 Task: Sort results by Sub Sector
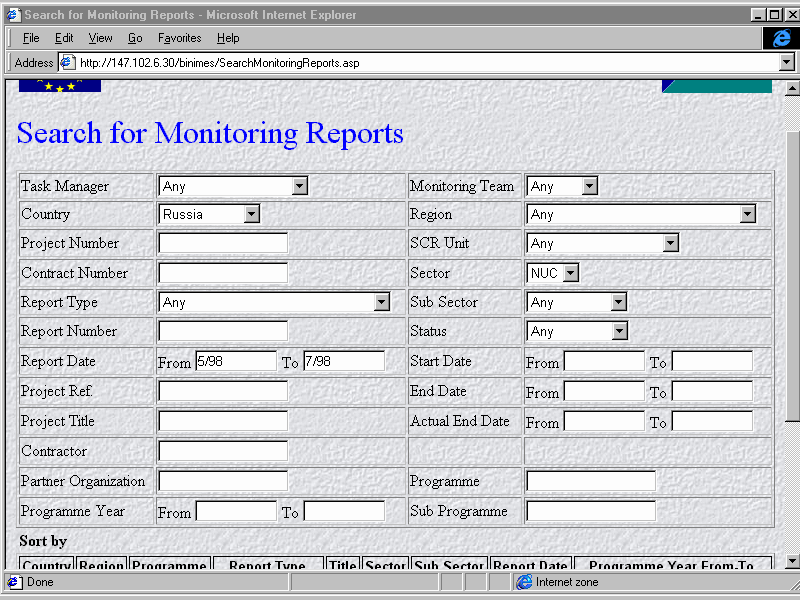(449, 565)
